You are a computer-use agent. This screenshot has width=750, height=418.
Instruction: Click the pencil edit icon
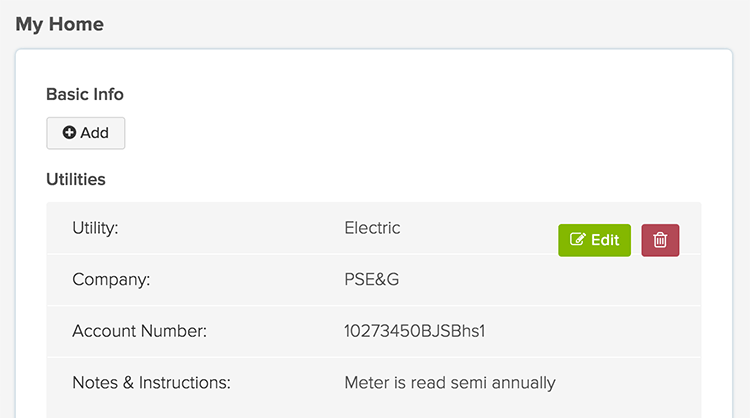click(577, 240)
